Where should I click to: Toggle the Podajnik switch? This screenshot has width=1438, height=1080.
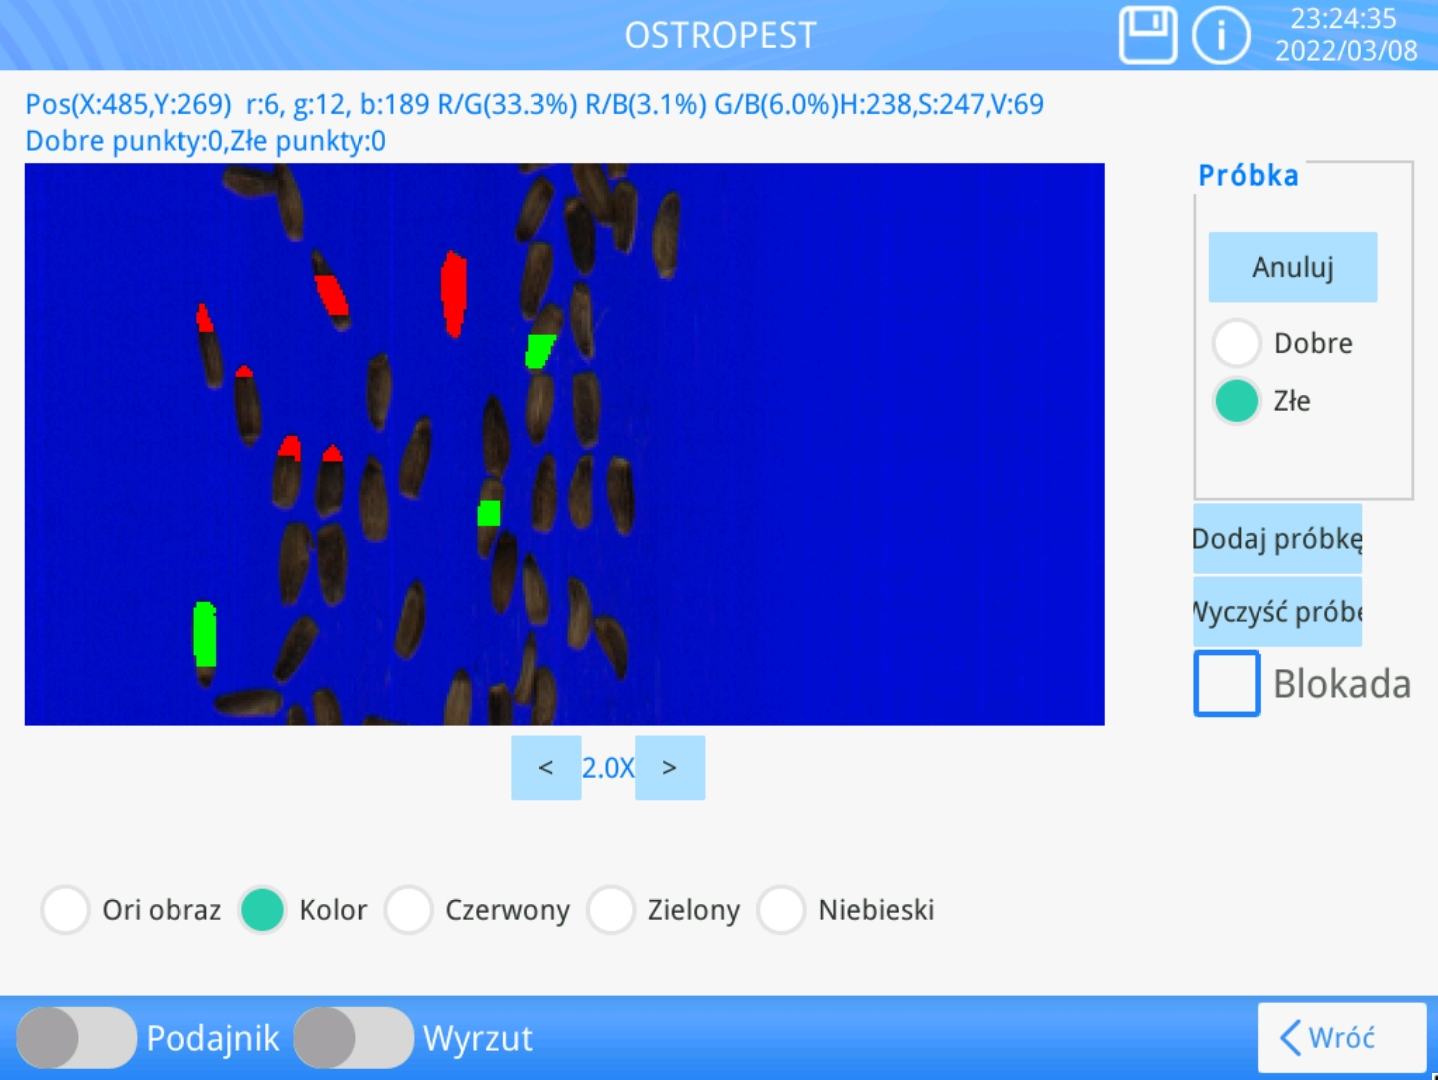coord(77,1038)
